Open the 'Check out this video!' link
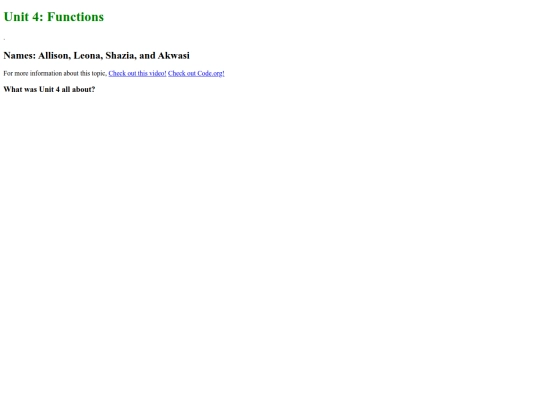This screenshot has height=405, width=540. pyautogui.click(x=137, y=73)
